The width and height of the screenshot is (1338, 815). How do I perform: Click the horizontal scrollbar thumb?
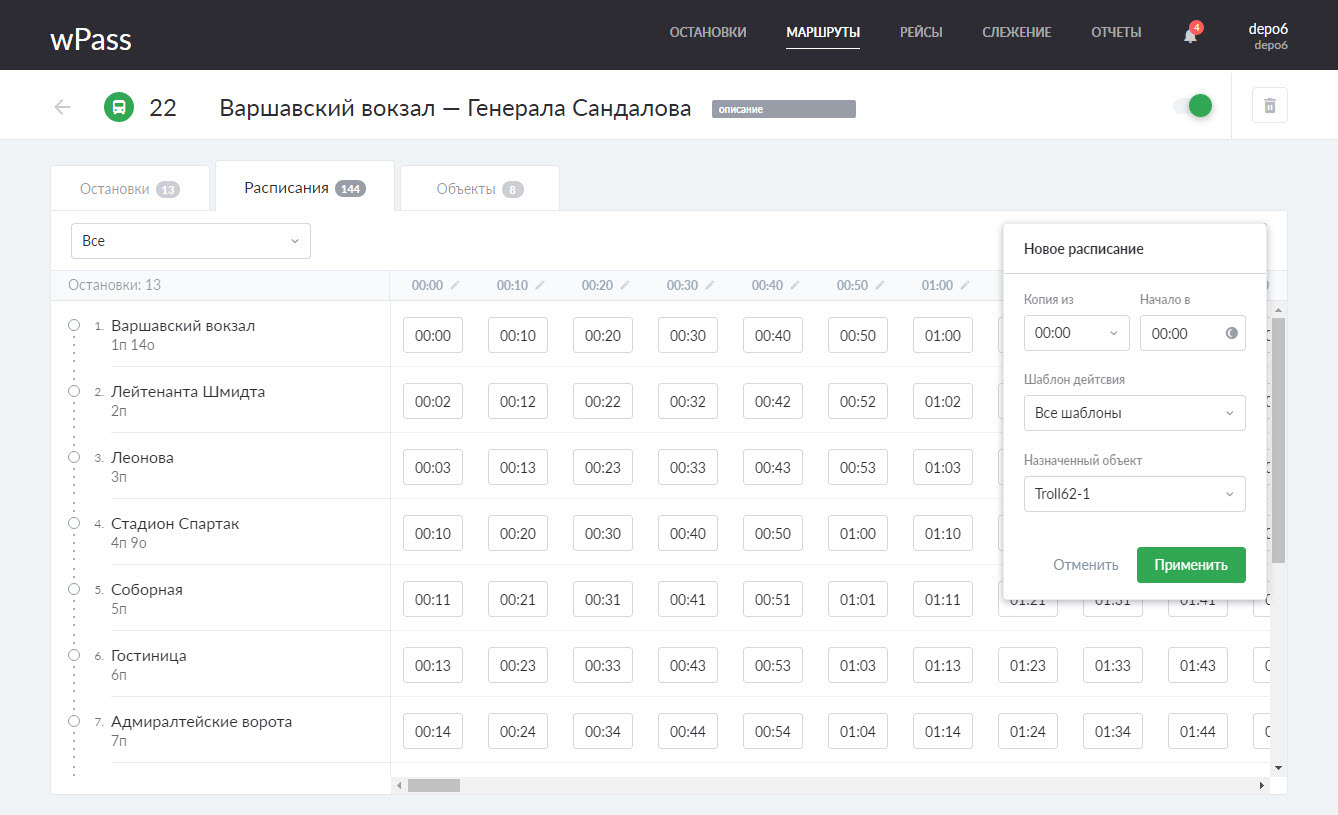pos(433,786)
